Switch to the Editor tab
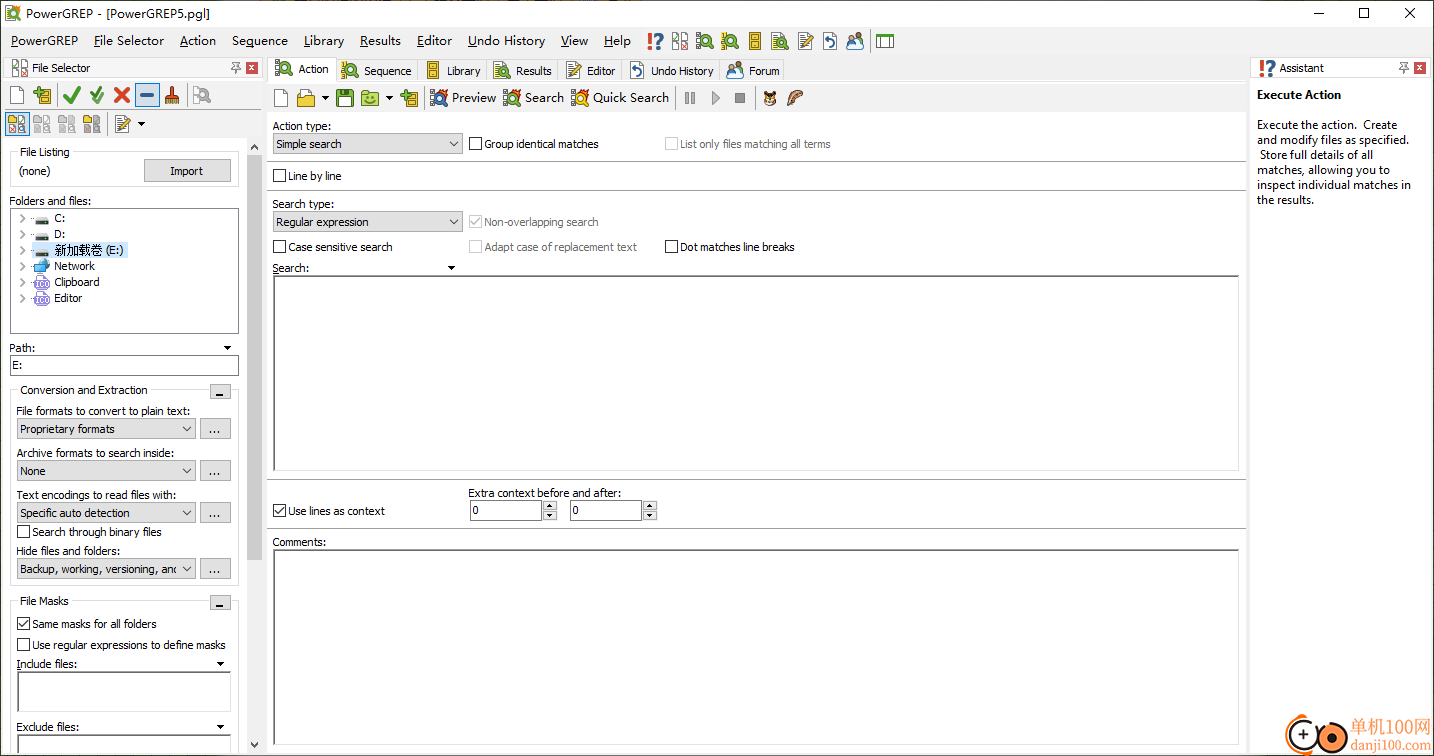The height and width of the screenshot is (756, 1434). [591, 70]
